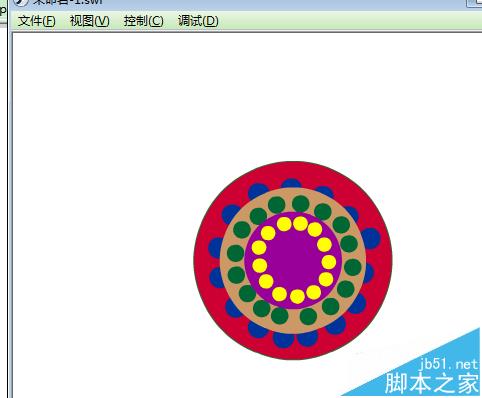The image size is (482, 398).
Task: Select the topmost green dot
Action: click(301, 204)
